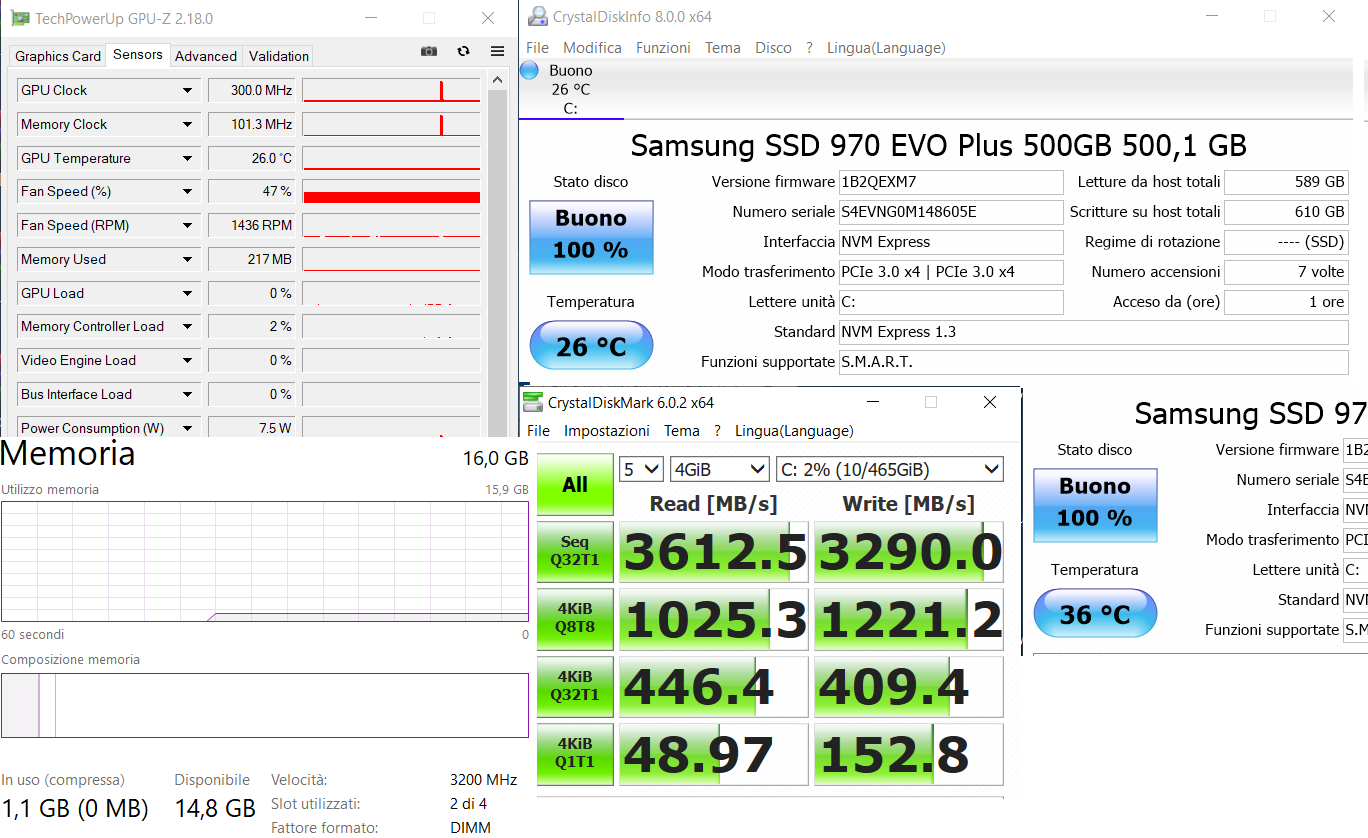Screen dimensions: 1368x838
Task: Click the CrystalDiskInfo title bar icon
Action: pos(538,16)
